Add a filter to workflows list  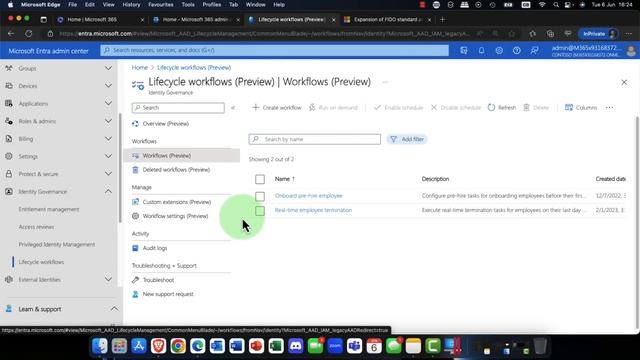(x=407, y=139)
